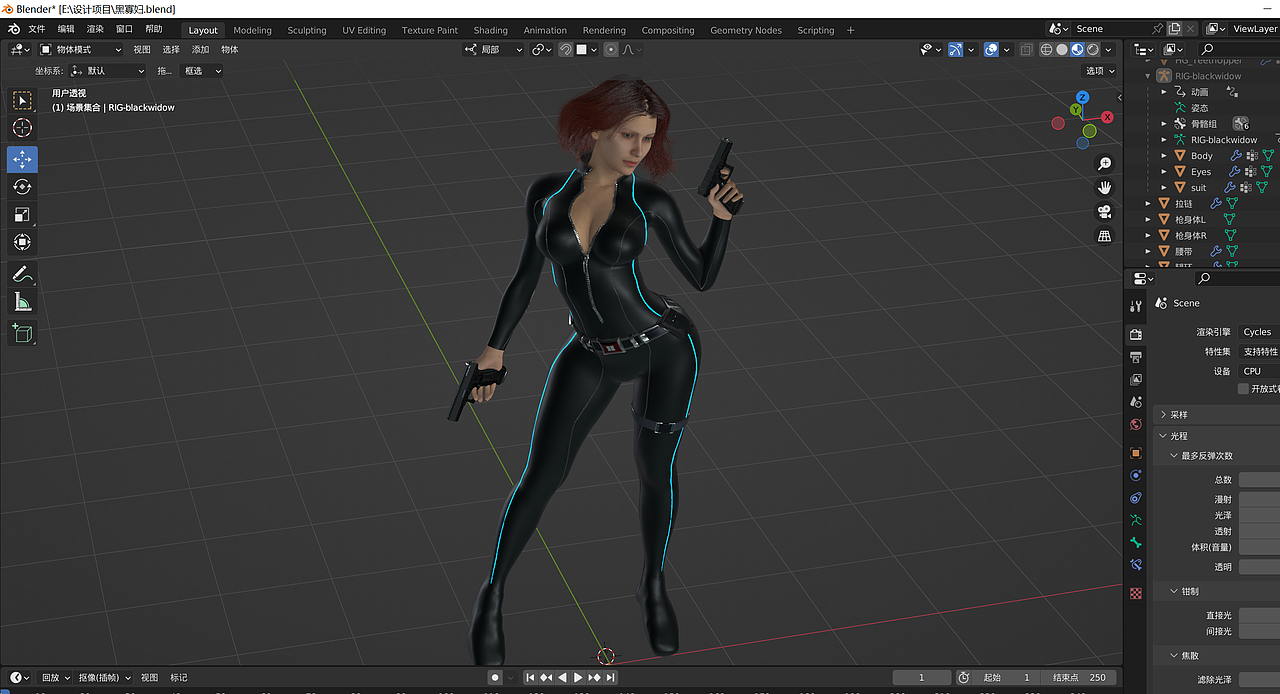Open the Object Data armature tab
The height and width of the screenshot is (694, 1280).
[x=1135, y=520]
